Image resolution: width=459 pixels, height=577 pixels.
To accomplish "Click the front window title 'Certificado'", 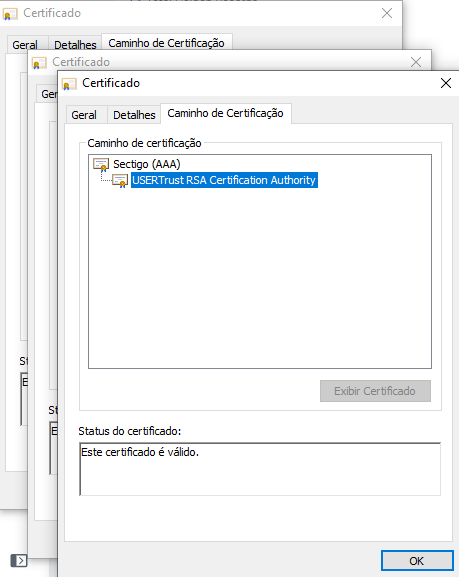I will (x=111, y=83).
